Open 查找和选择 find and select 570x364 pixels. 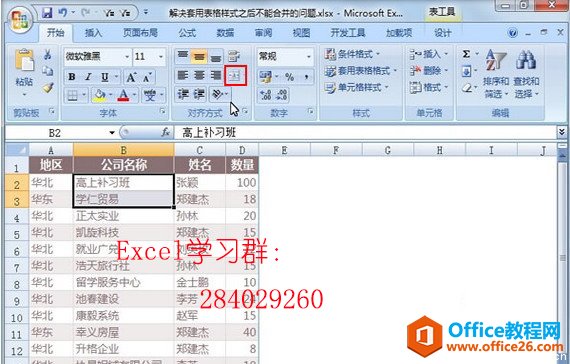[526, 74]
